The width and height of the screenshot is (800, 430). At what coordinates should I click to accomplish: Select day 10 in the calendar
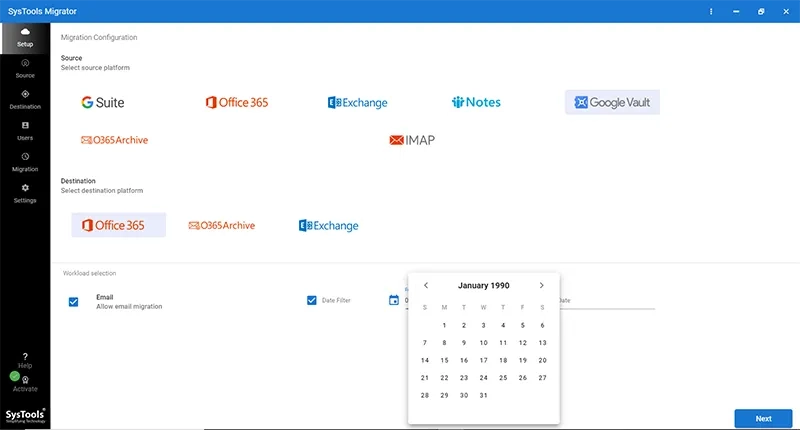(x=483, y=343)
